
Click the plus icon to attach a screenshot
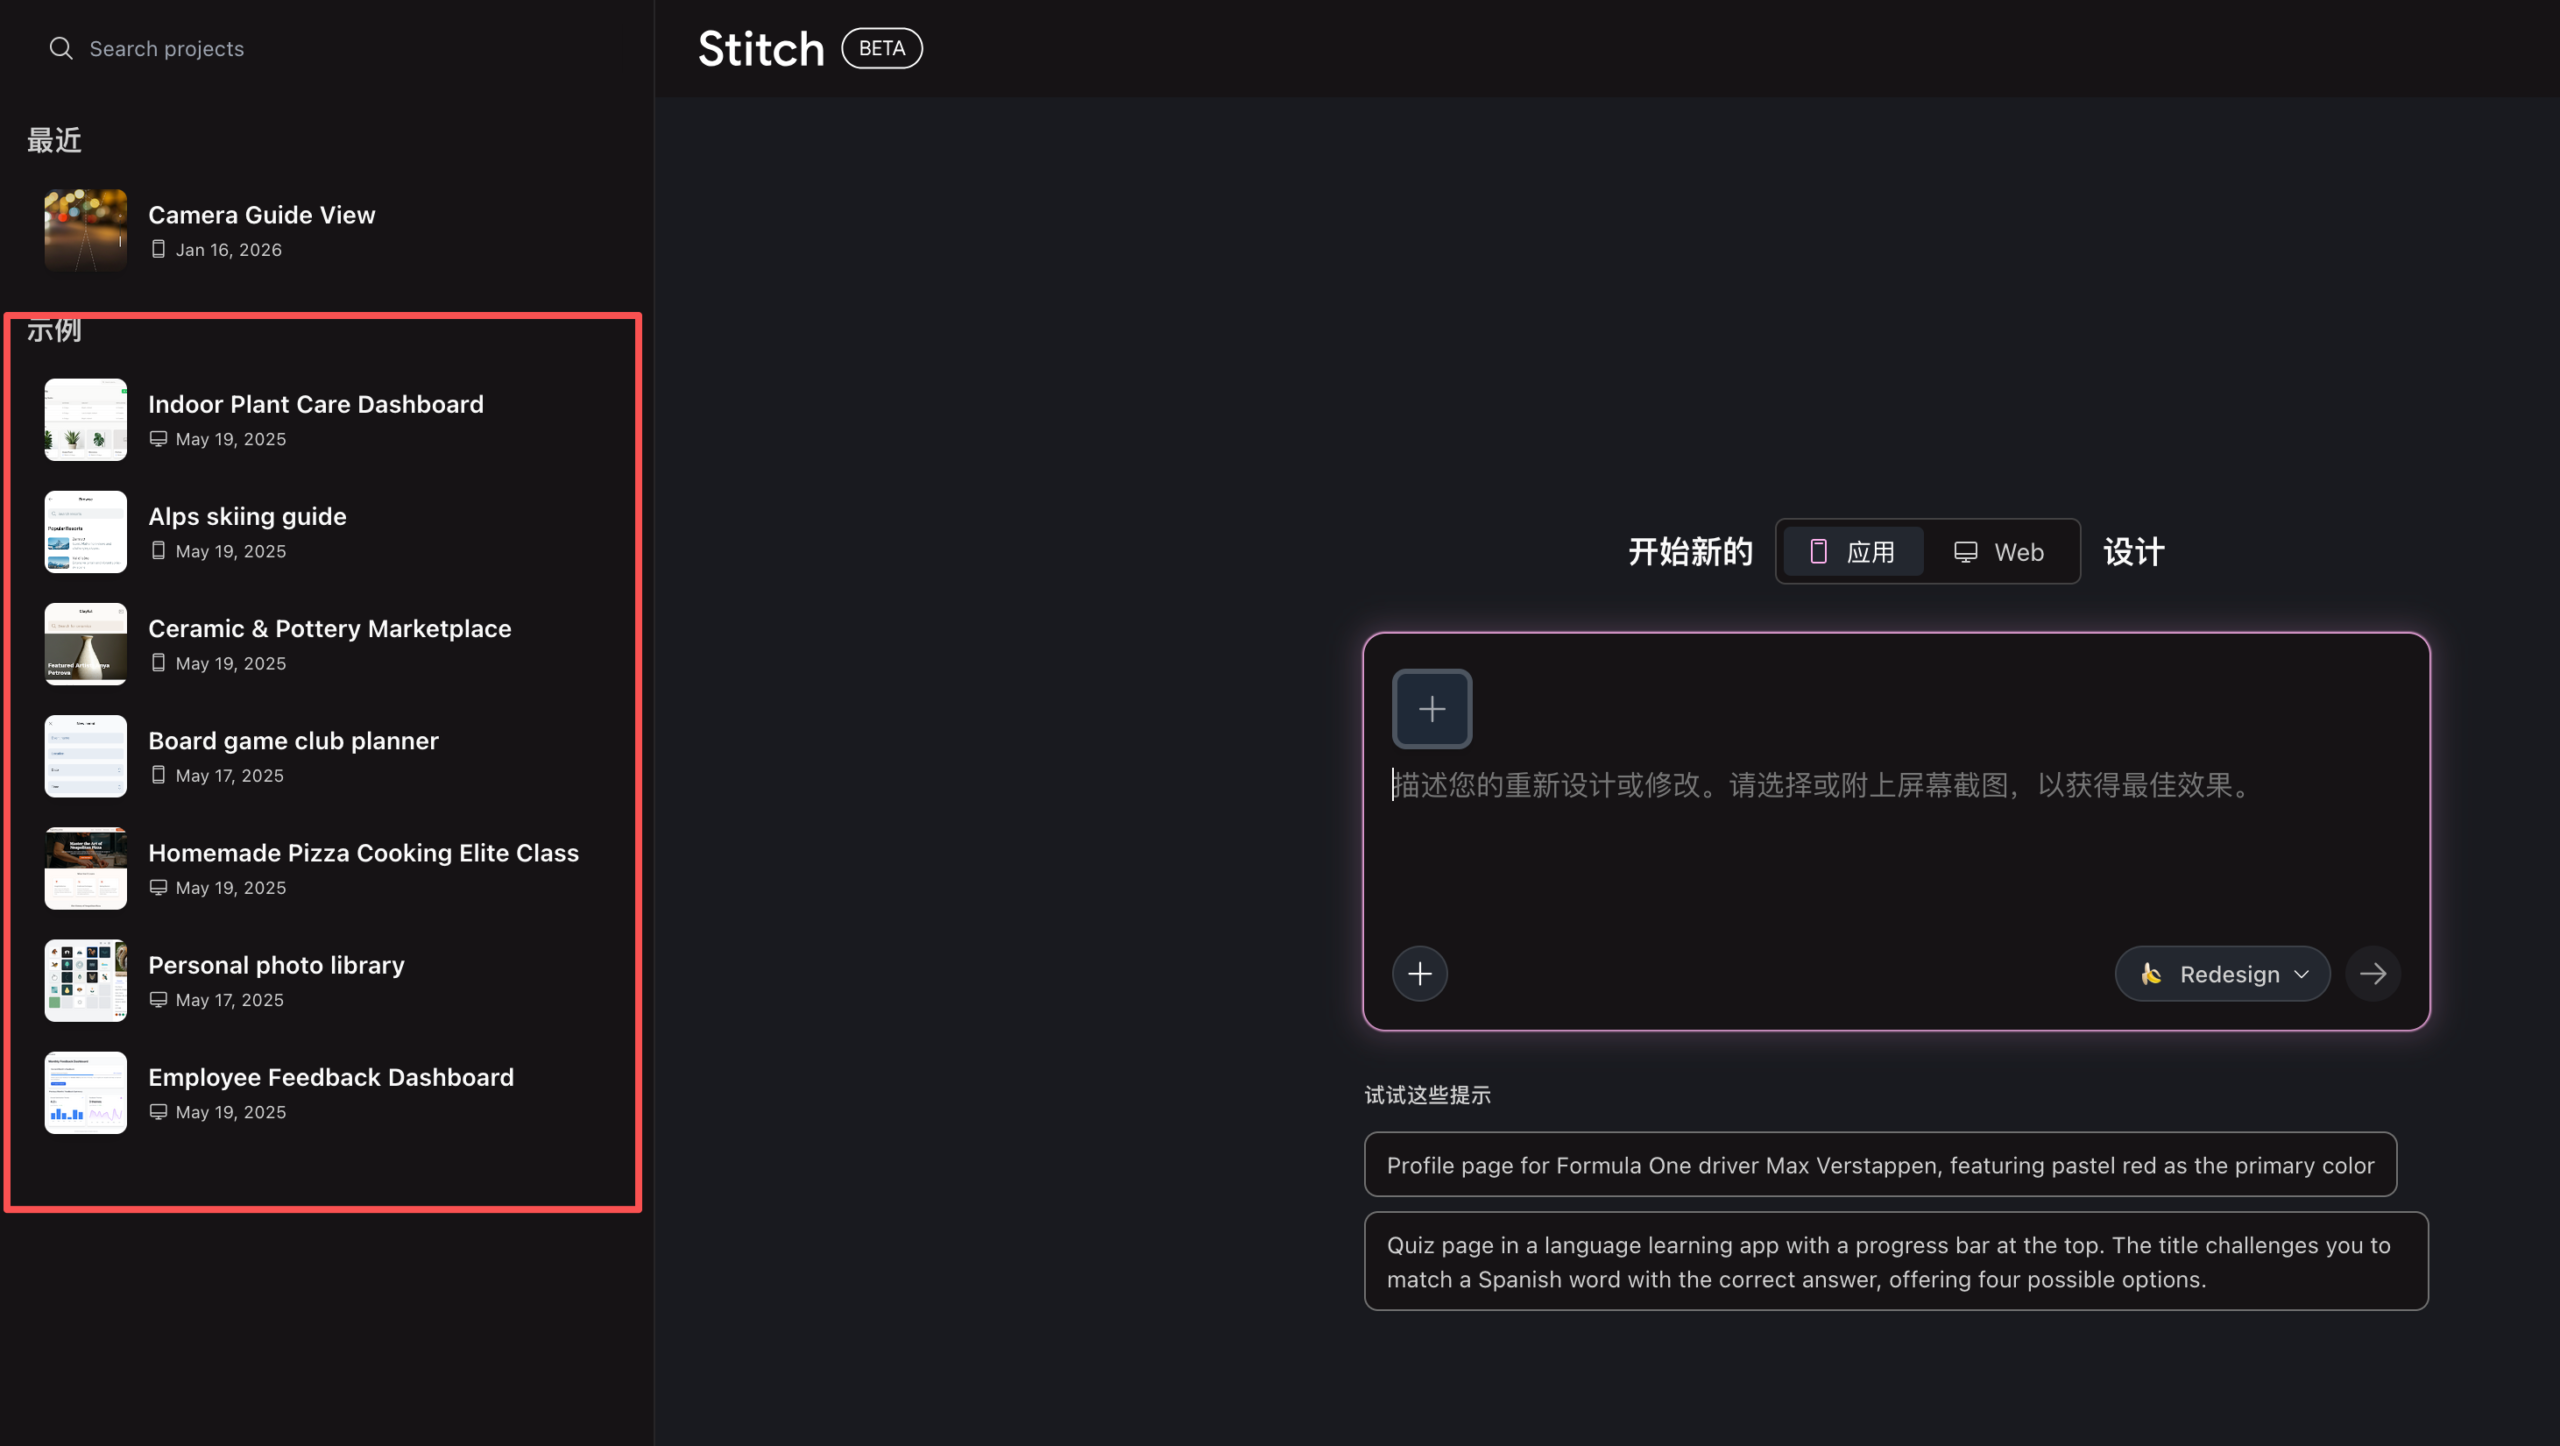(1431, 708)
